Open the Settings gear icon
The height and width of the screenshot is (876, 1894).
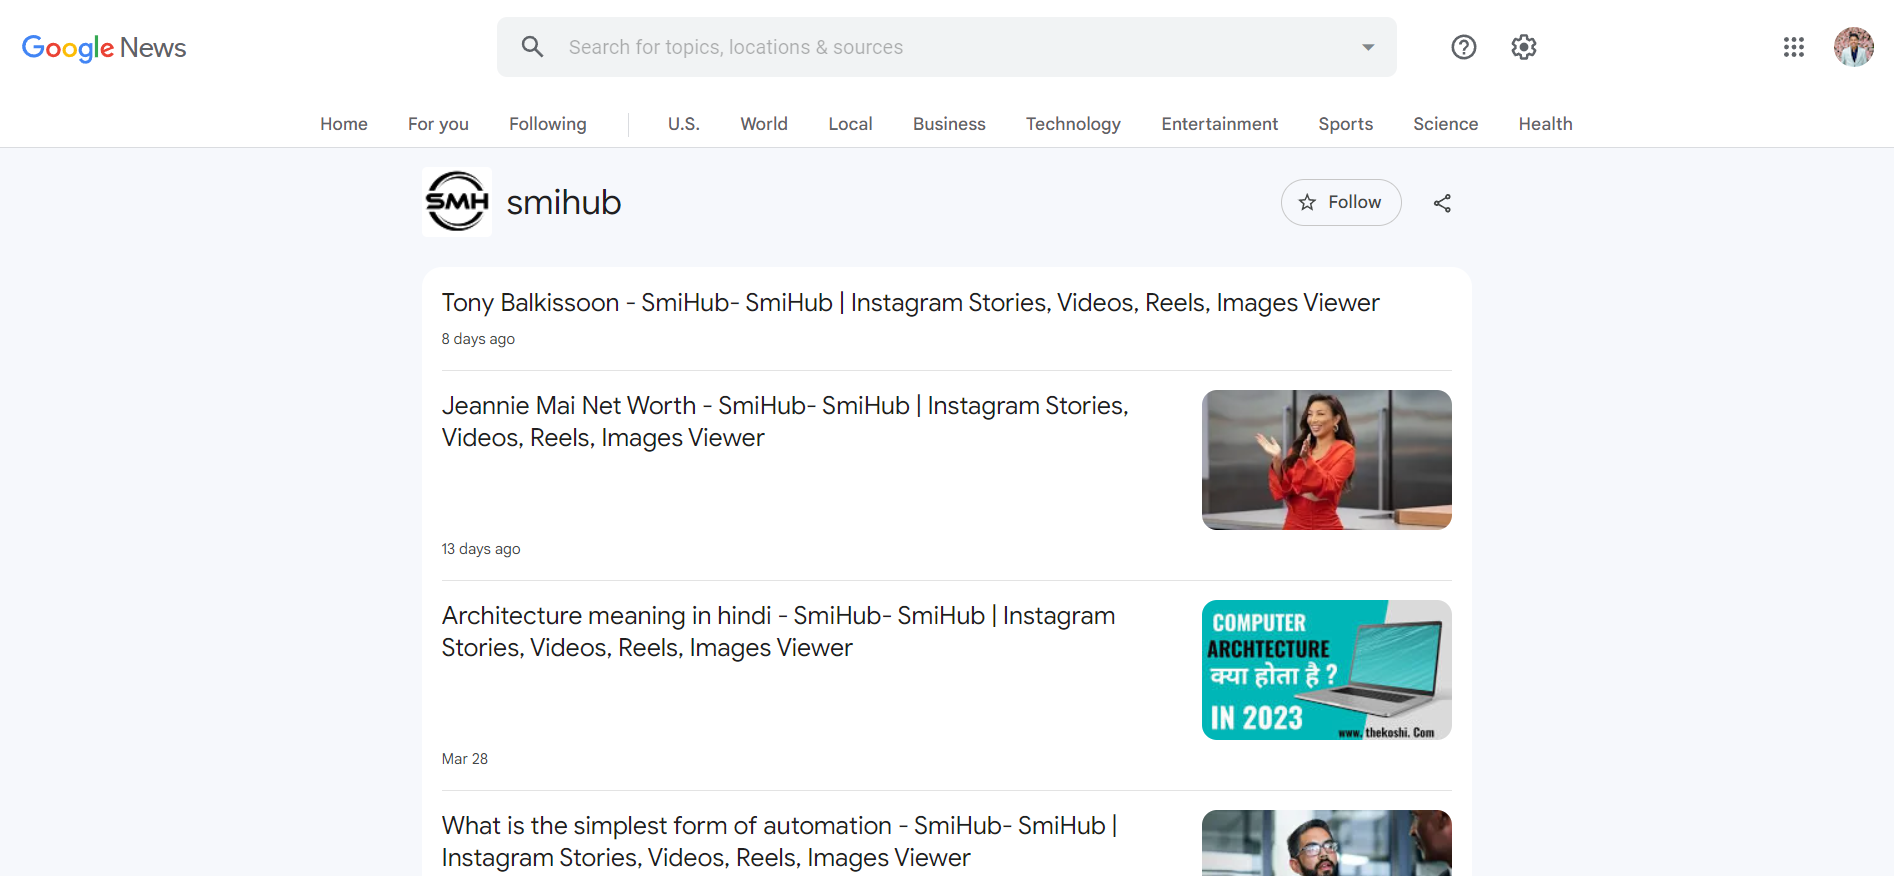point(1524,47)
